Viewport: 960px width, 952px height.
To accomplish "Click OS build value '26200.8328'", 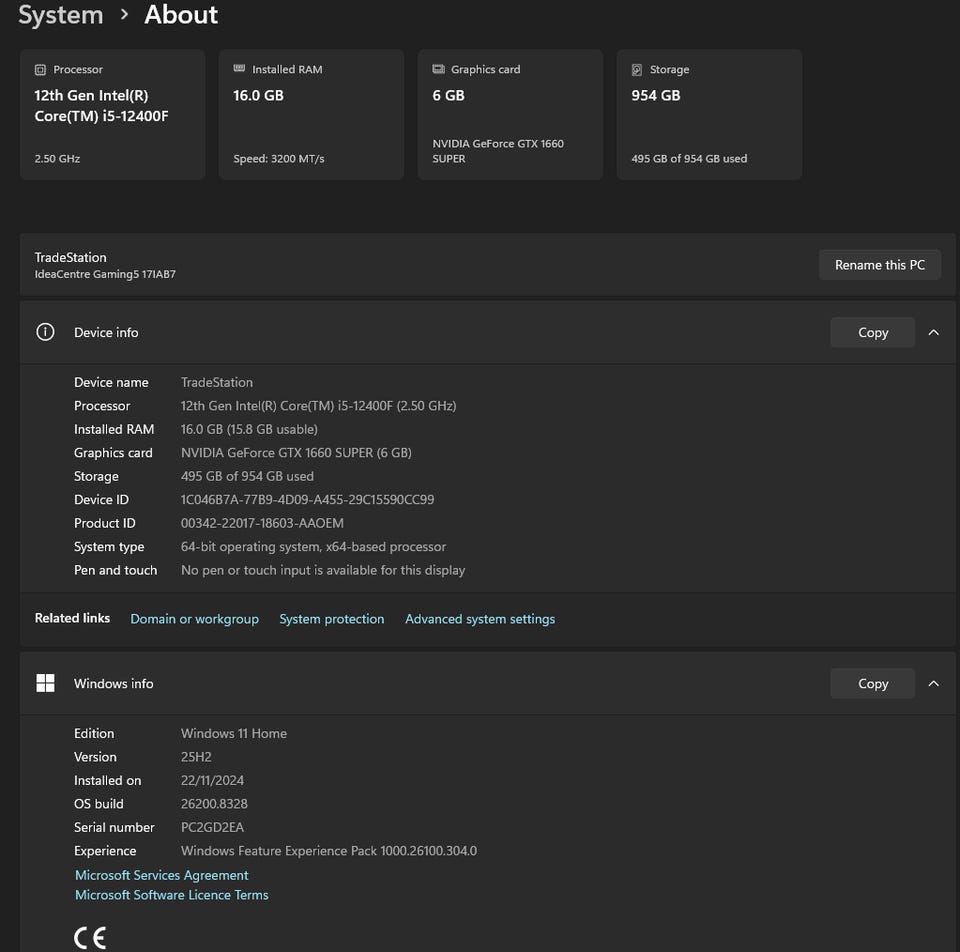I will tap(214, 804).
